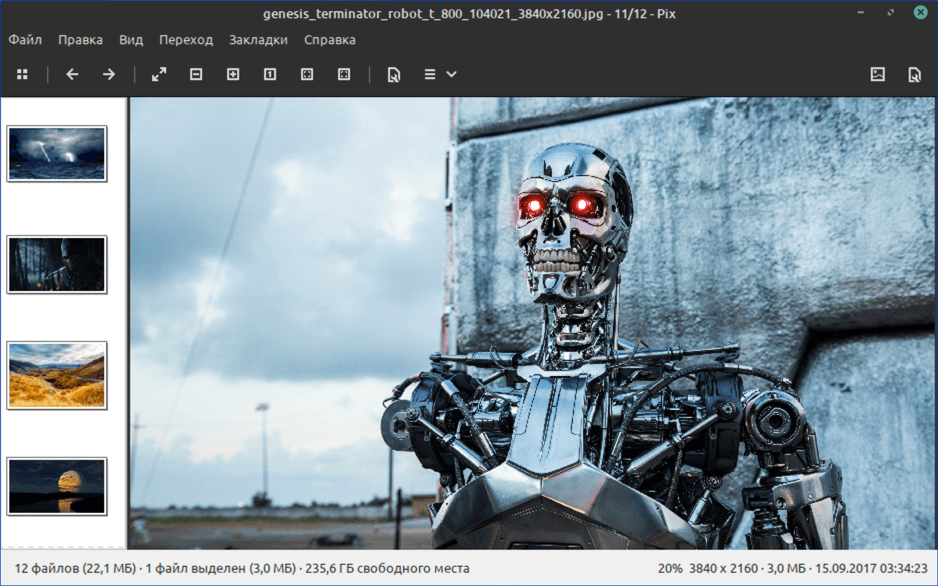Select the moon over water thumbnail

[57, 486]
